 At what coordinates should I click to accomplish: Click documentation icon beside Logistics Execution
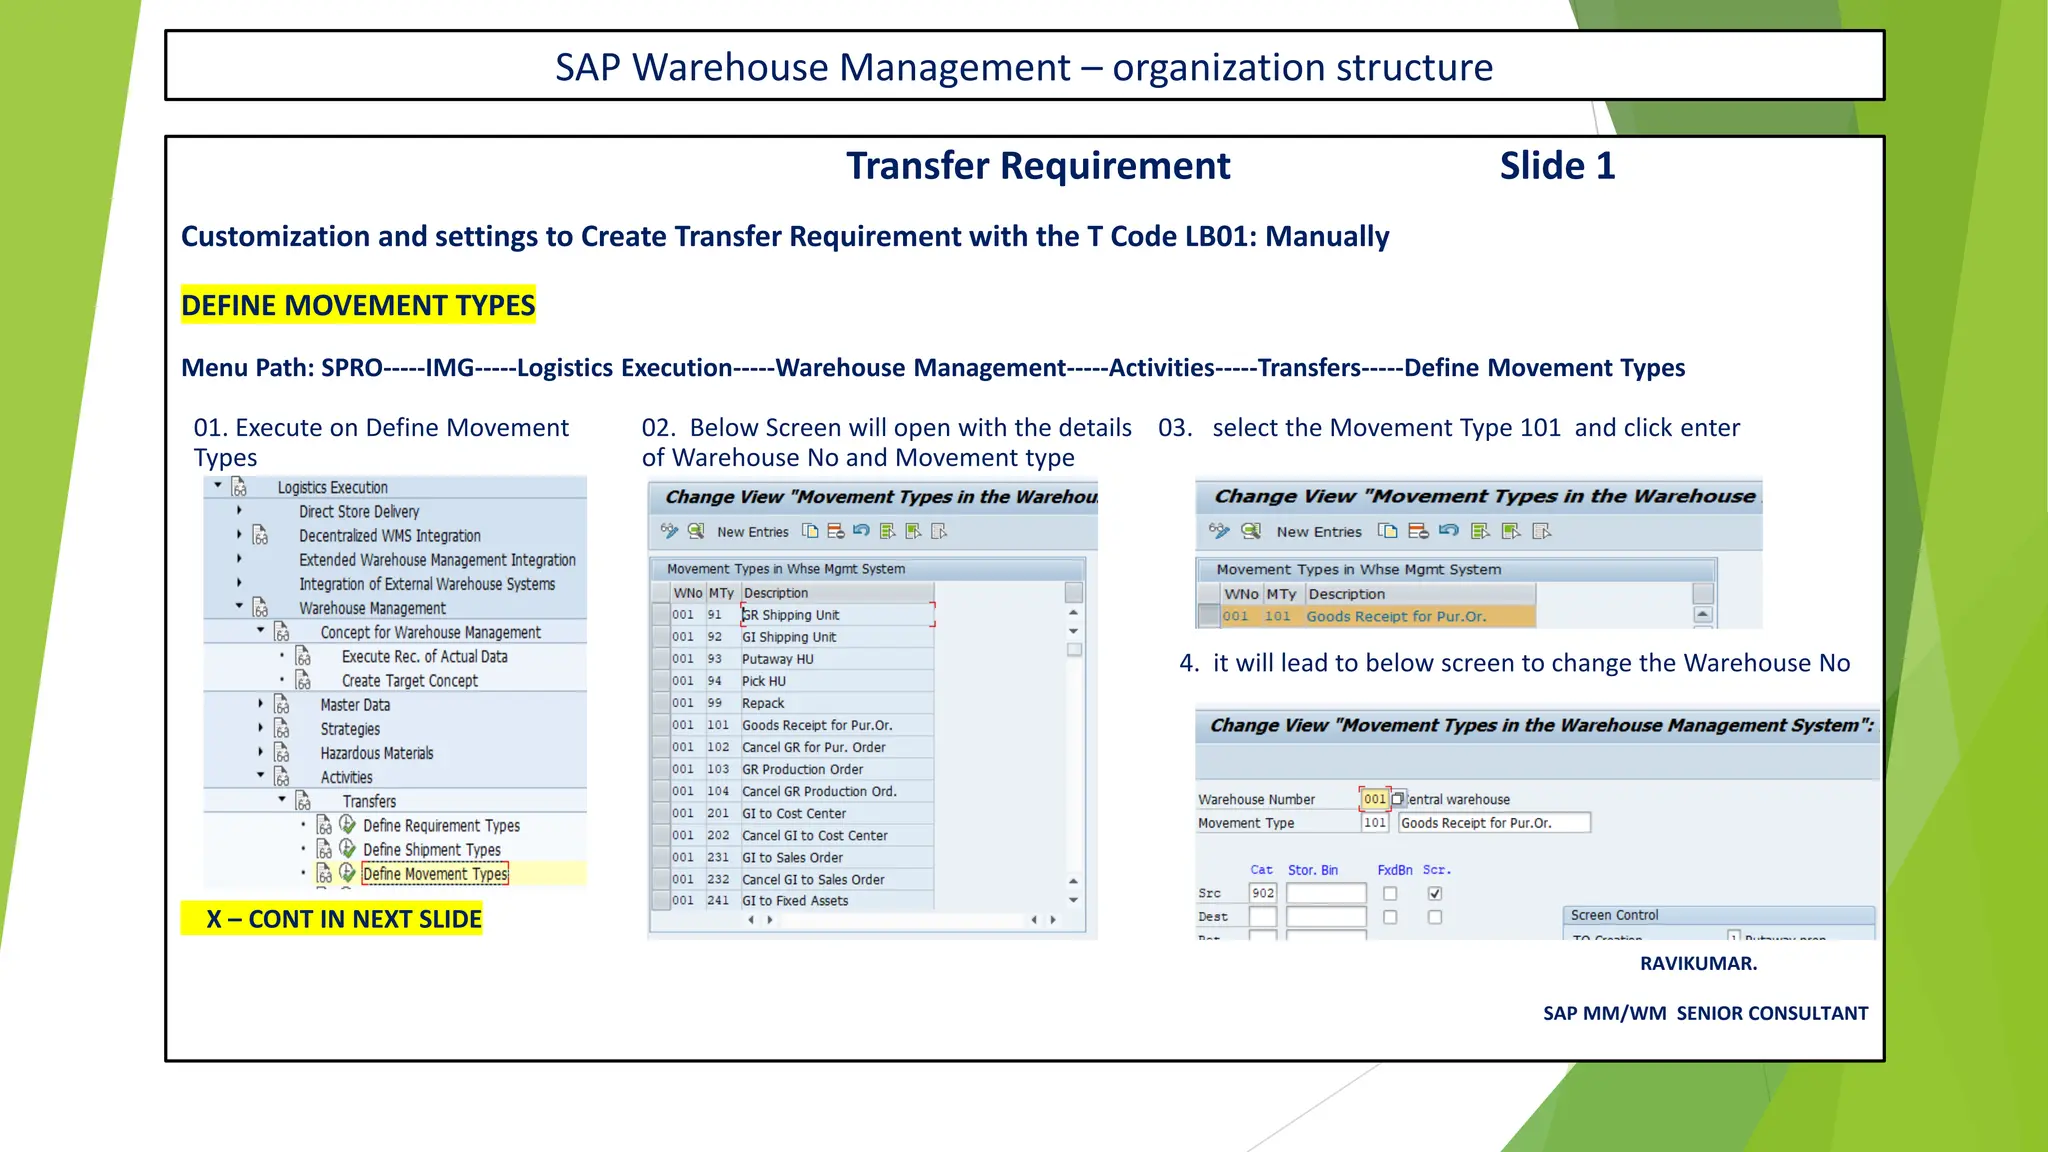click(239, 487)
